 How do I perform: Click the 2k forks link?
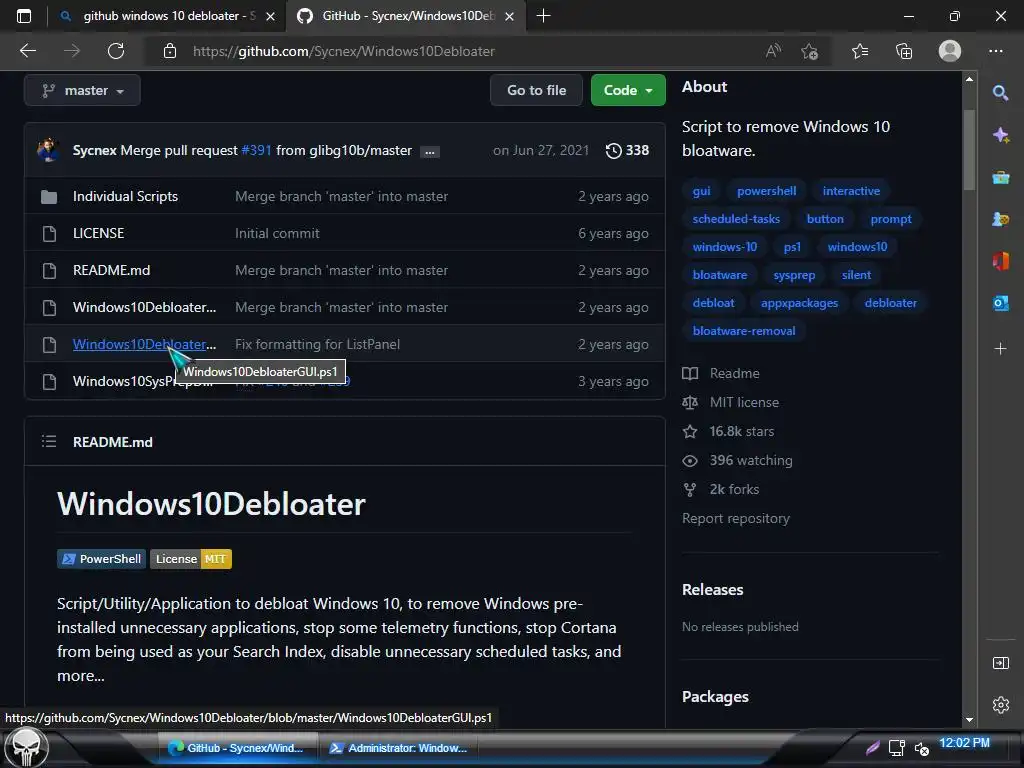pyautogui.click(x=721, y=489)
